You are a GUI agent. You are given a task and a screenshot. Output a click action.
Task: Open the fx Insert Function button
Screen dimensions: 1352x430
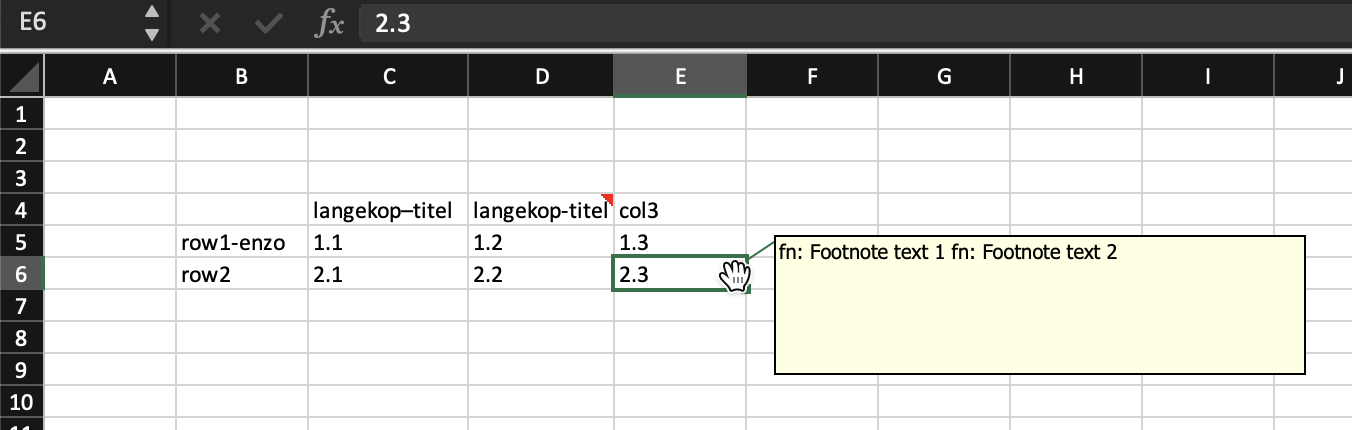329,24
